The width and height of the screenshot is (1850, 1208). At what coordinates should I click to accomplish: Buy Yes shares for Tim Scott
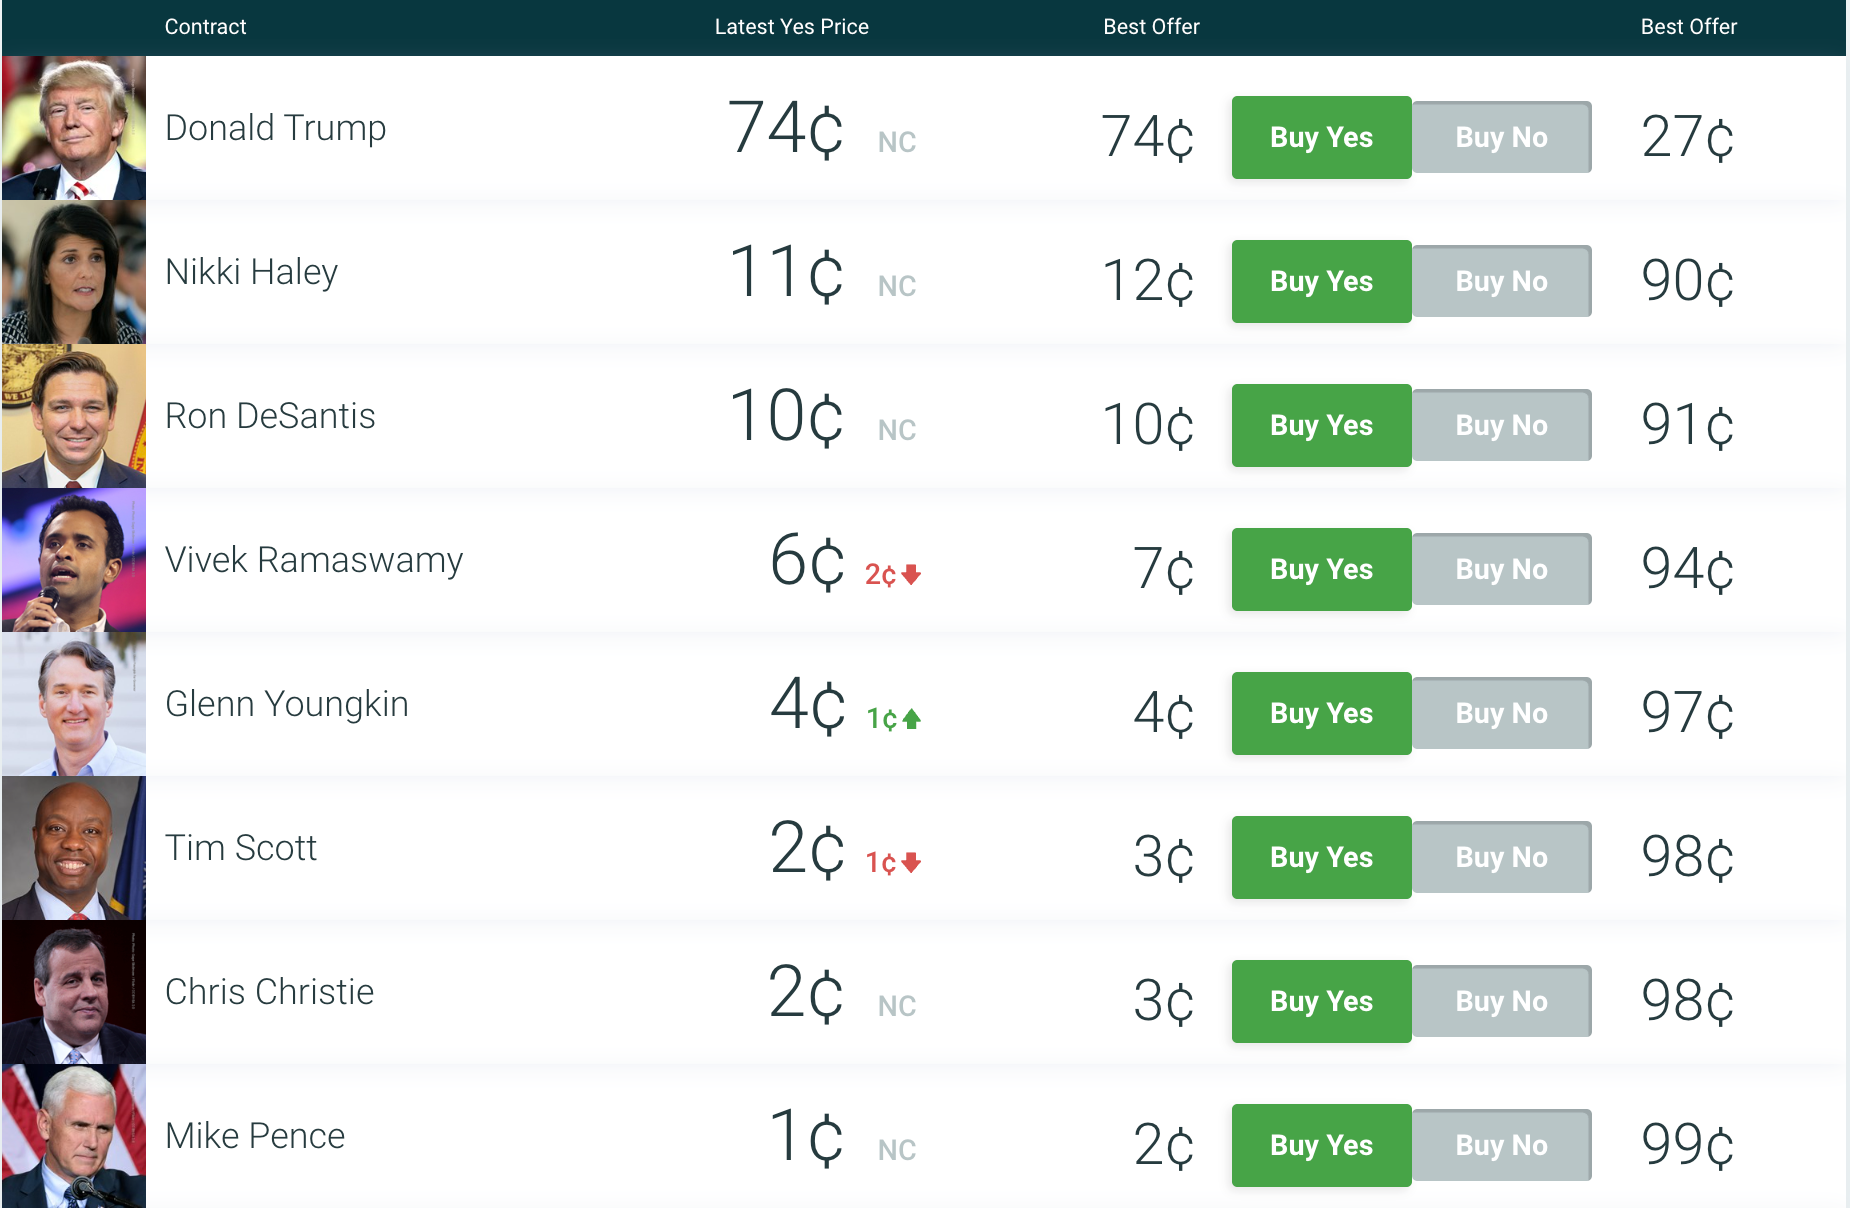pos(1321,857)
